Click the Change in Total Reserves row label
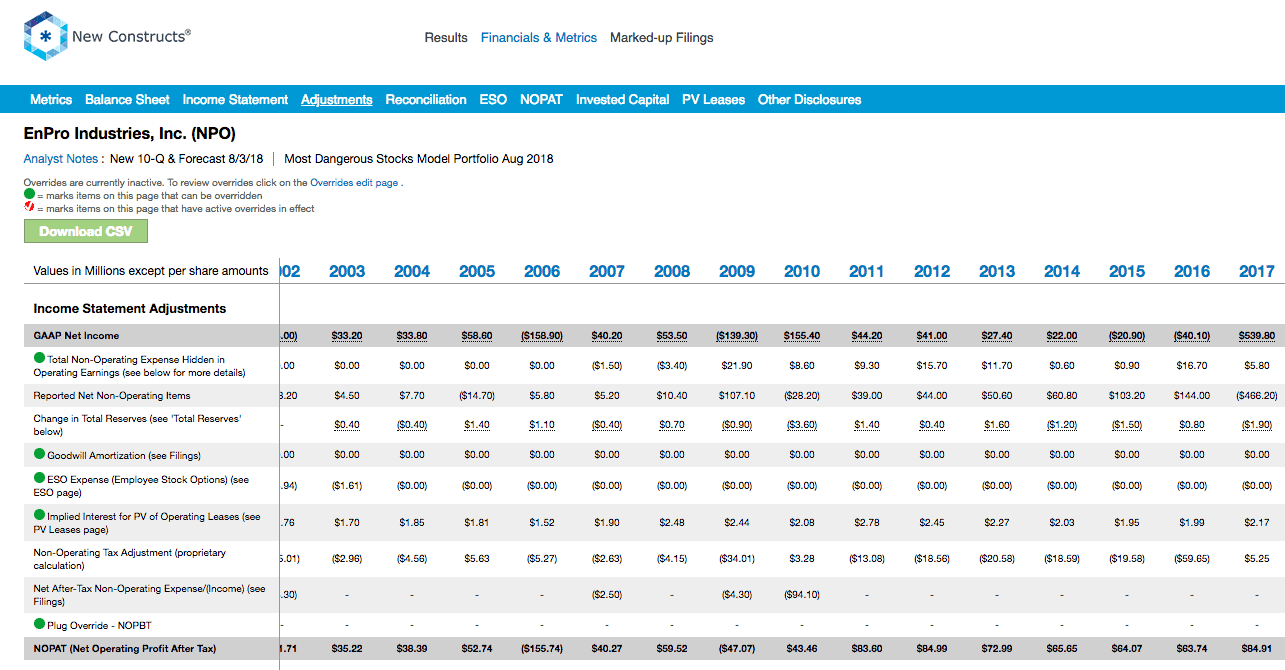Viewport: 1285px width, 670px height. pyautogui.click(x=137, y=425)
